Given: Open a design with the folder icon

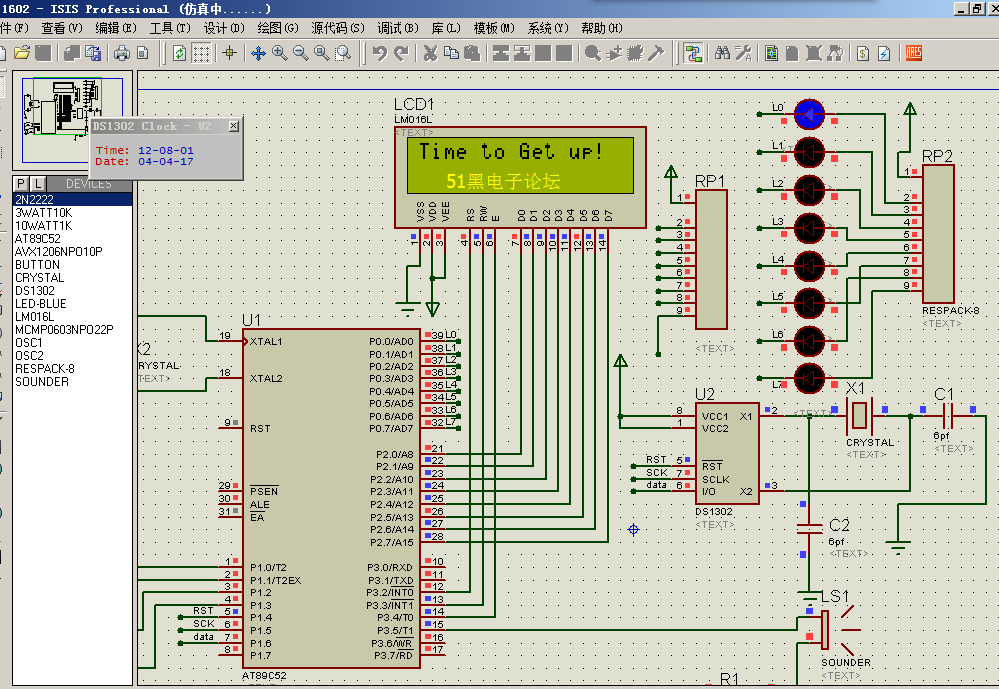Looking at the screenshot, I should (x=22, y=53).
